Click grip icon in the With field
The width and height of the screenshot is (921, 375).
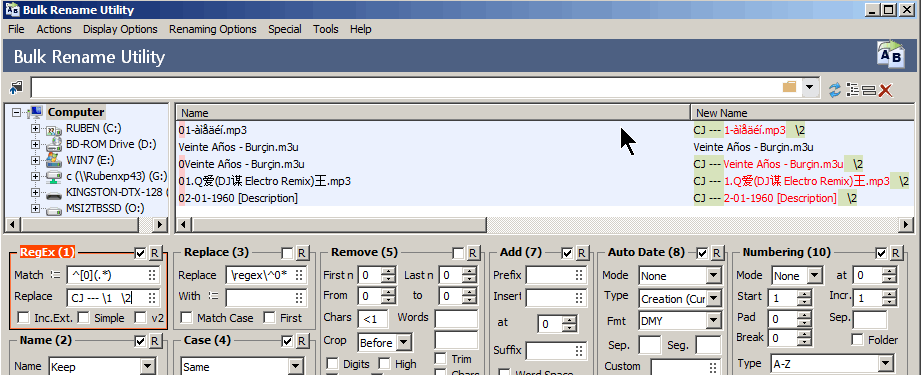point(300,297)
